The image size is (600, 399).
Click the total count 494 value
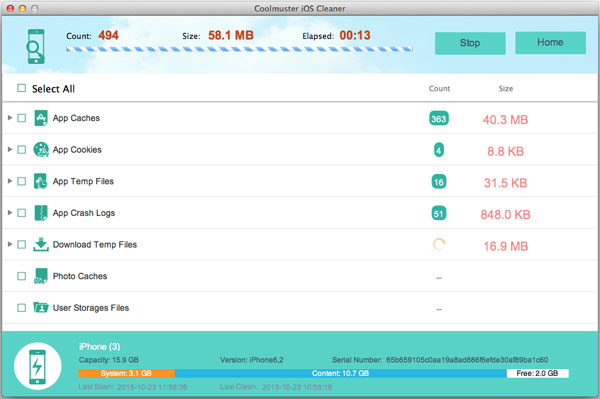tap(108, 36)
